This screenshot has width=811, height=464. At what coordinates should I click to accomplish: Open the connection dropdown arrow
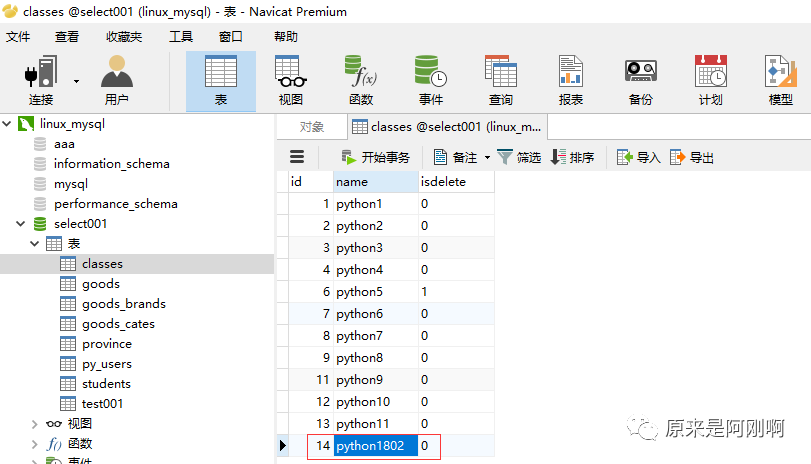pyautogui.click(x=77, y=81)
